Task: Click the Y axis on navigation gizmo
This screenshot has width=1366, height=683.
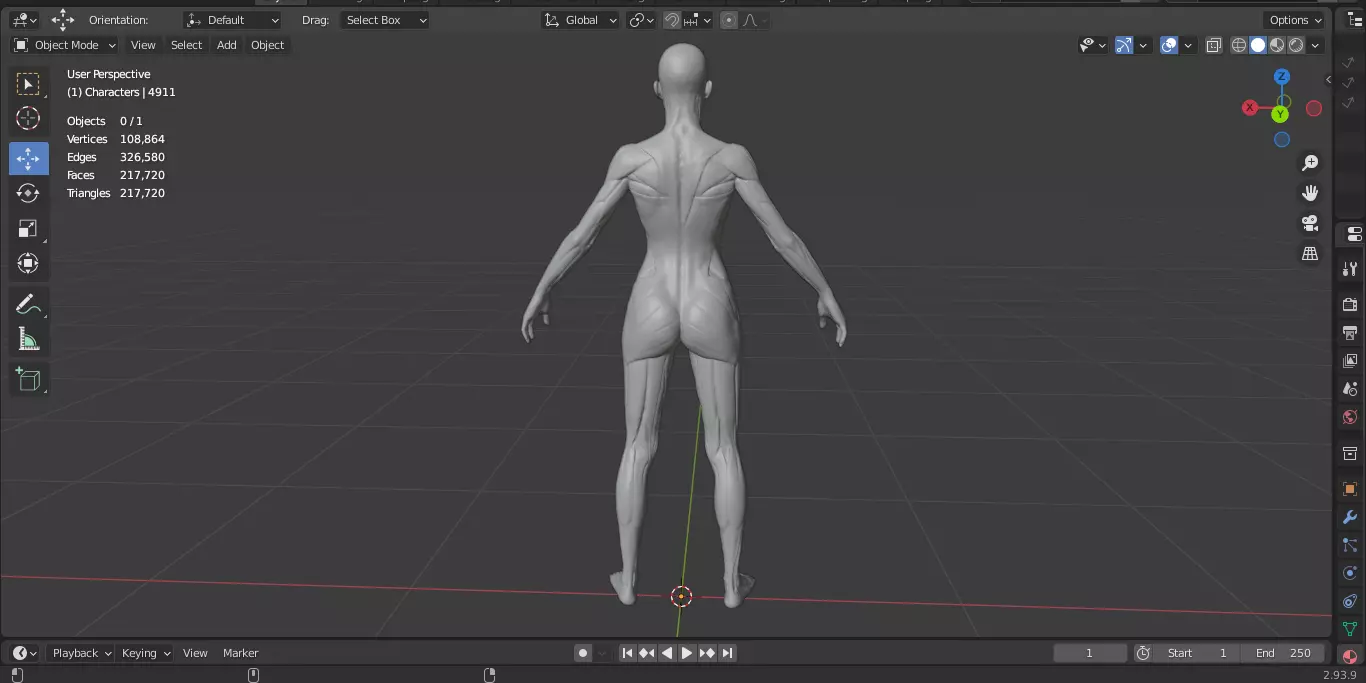Action: (1280, 115)
